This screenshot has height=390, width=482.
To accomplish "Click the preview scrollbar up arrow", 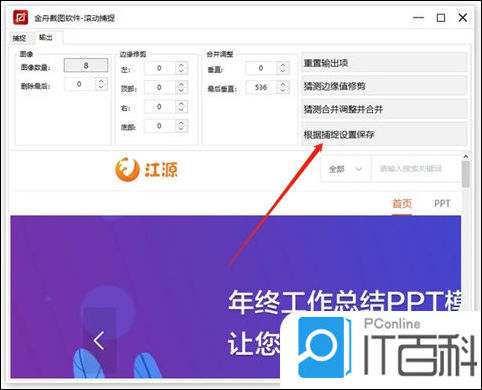I will tap(466, 156).
